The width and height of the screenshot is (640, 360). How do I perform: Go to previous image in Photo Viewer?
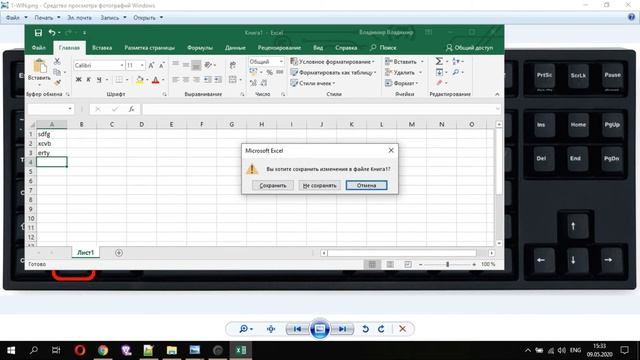(298, 329)
